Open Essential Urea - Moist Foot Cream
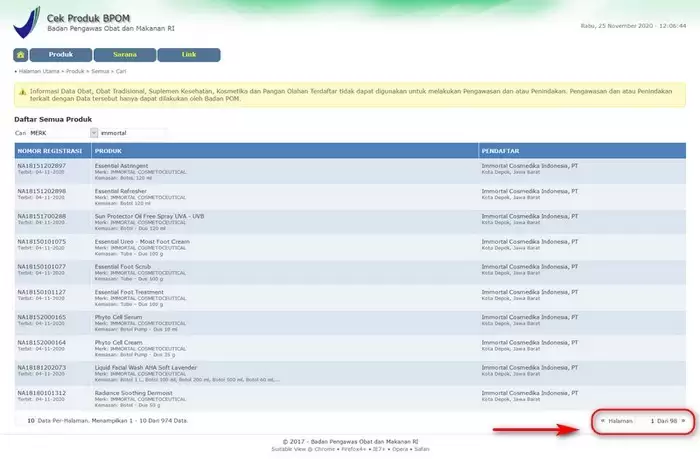 point(142,242)
